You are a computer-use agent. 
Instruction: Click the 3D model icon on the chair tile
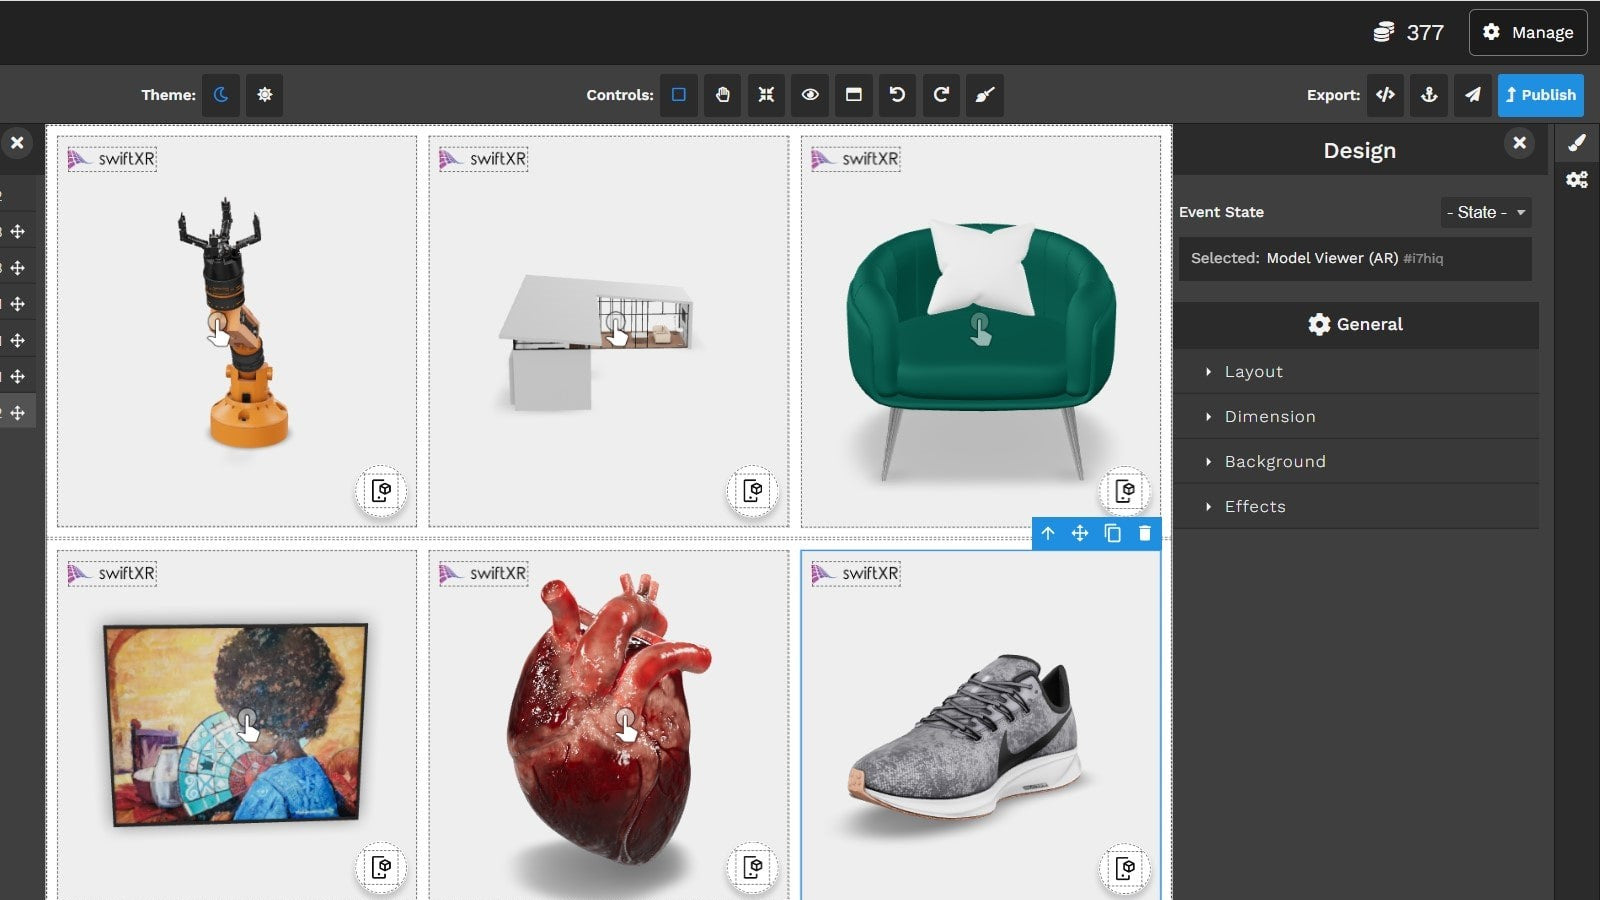point(1126,491)
